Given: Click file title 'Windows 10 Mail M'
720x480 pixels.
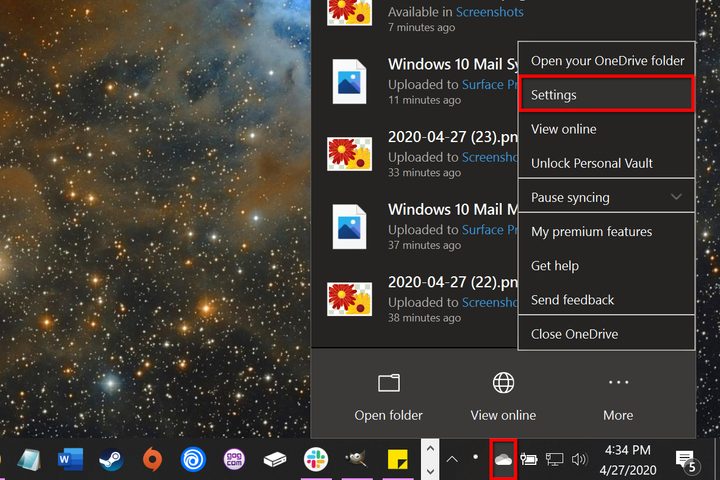Looking at the screenshot, I should pos(453,209).
